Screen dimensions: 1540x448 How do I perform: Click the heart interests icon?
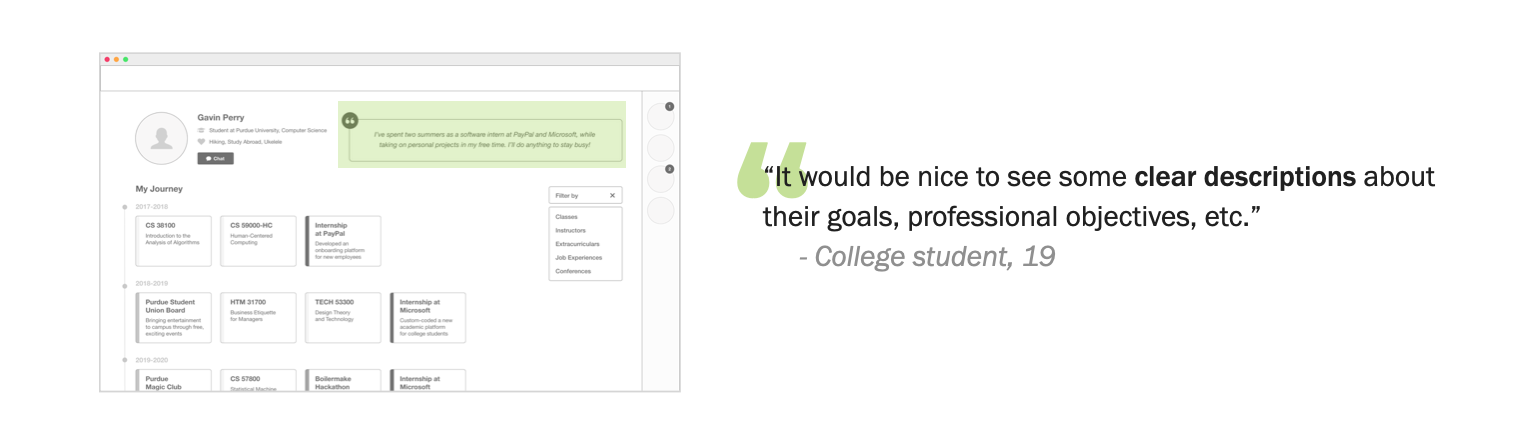point(201,142)
